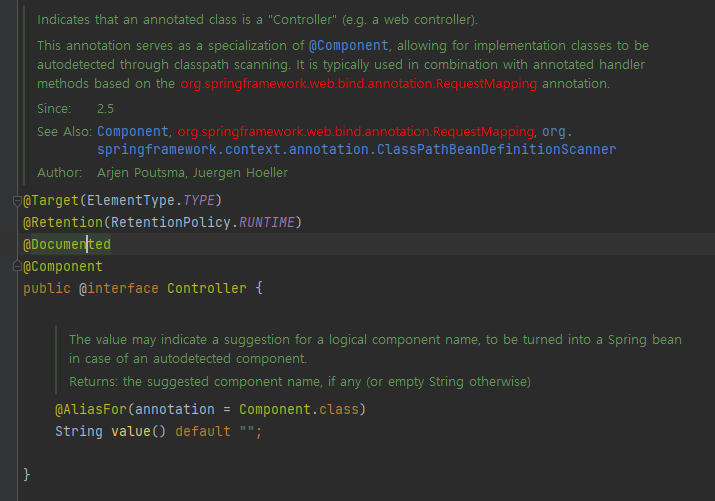Image resolution: width=715 pixels, height=501 pixels.
Task: Open RequestMapping link in See Also row
Action: coord(355,132)
